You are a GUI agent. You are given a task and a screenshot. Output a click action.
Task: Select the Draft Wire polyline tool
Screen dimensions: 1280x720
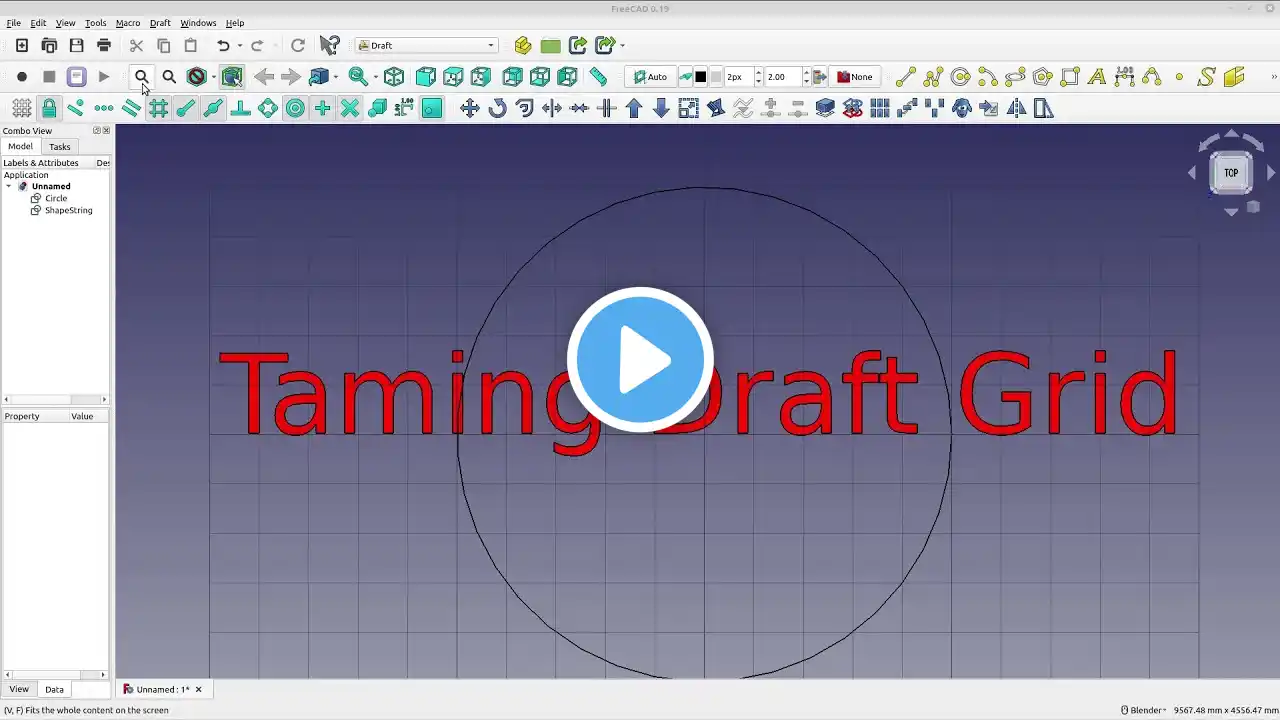tap(933, 76)
